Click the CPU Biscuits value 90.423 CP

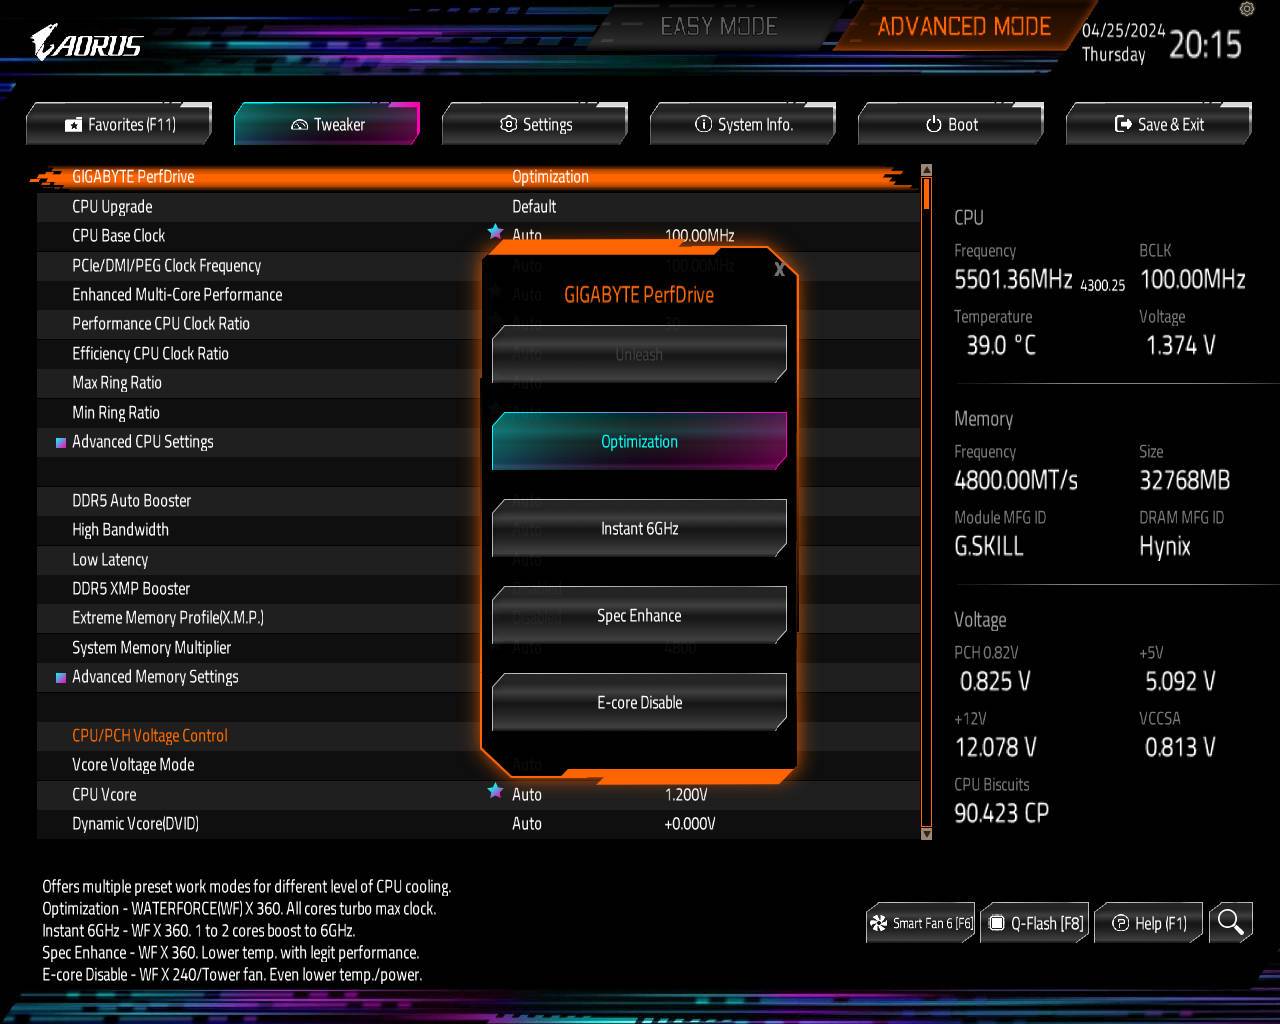tap(1001, 813)
